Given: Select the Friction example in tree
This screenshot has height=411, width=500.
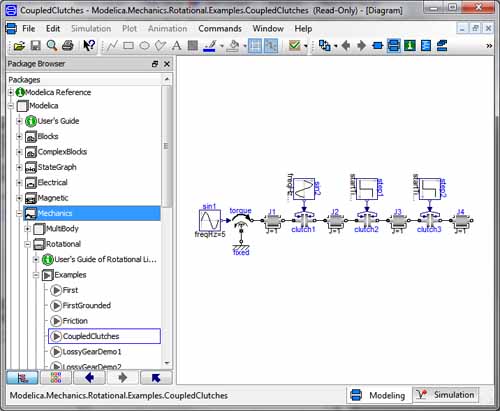Looking at the screenshot, I should point(75,321).
